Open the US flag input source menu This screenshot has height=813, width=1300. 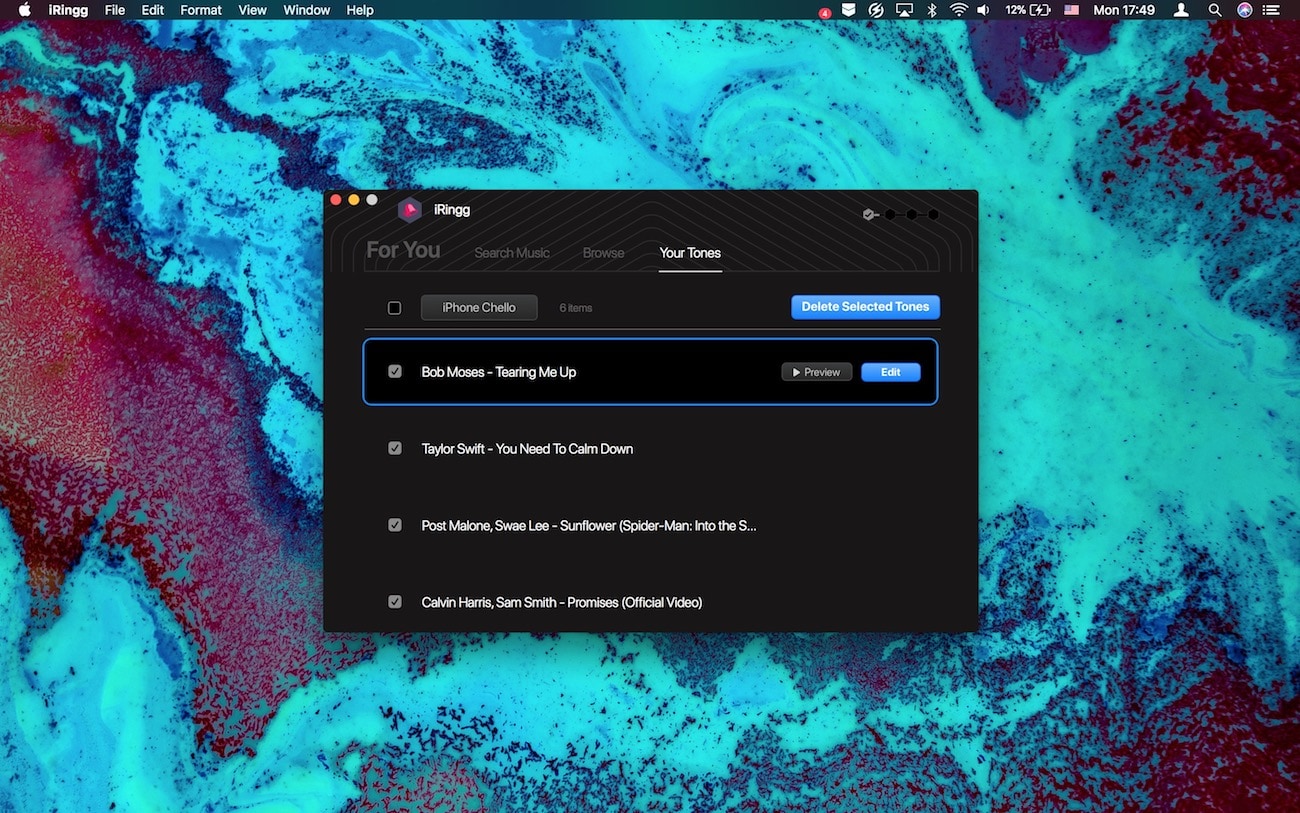tap(1072, 10)
